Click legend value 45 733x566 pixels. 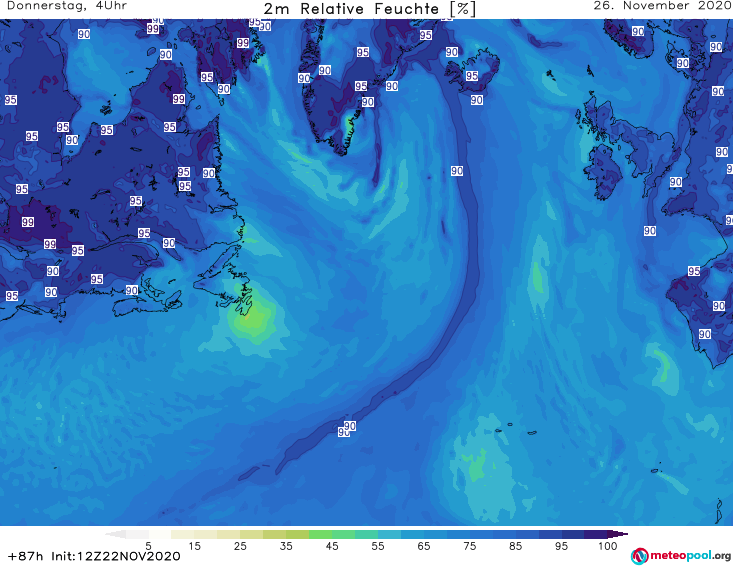332,546
